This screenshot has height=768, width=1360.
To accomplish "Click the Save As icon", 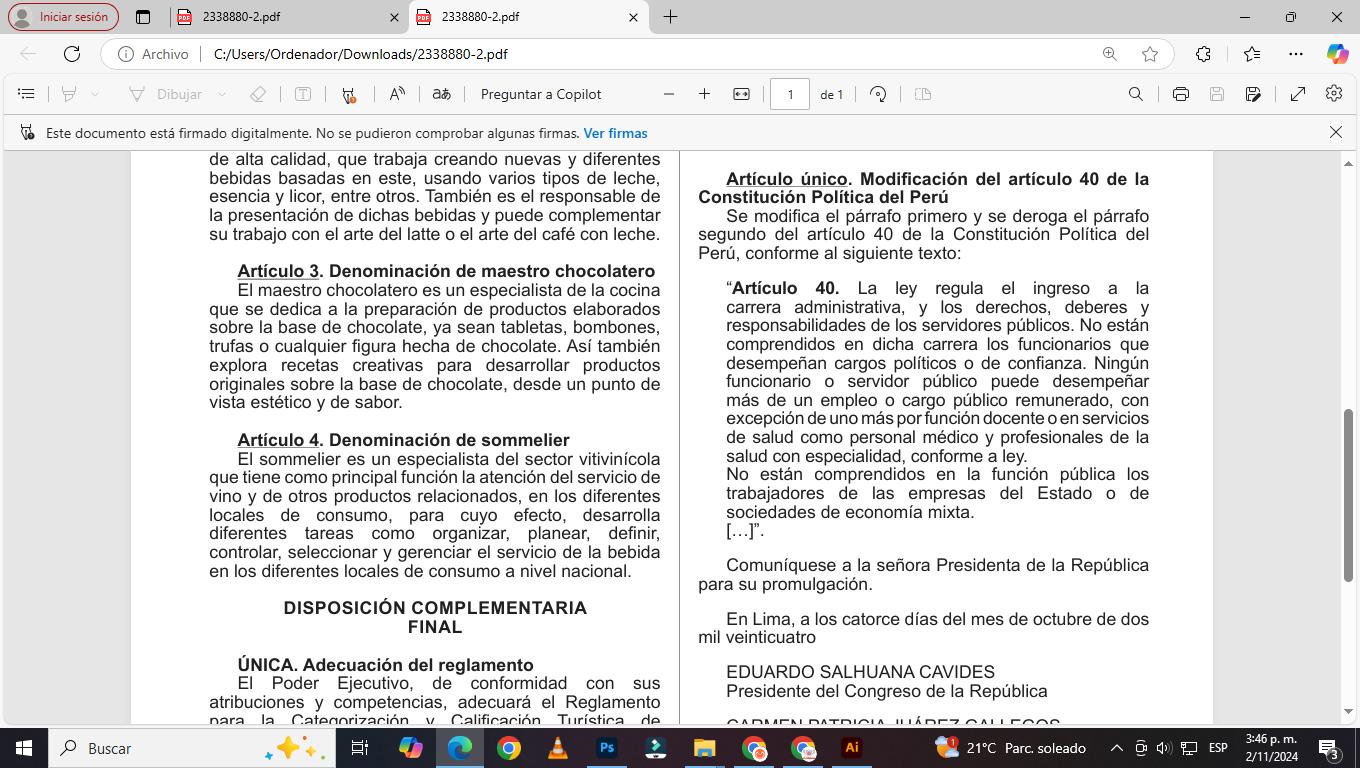I will 1253,94.
